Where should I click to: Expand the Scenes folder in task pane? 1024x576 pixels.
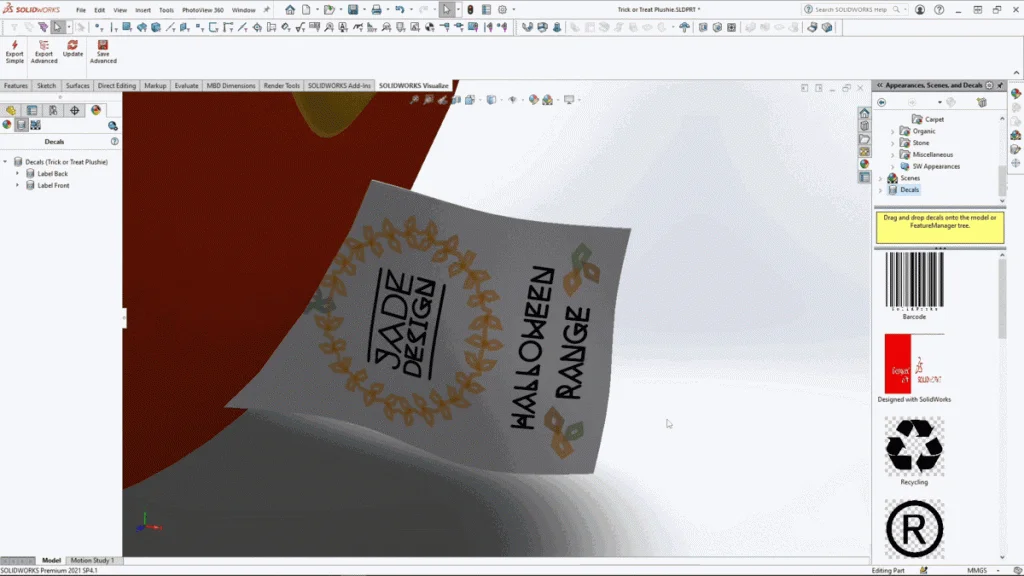point(881,178)
